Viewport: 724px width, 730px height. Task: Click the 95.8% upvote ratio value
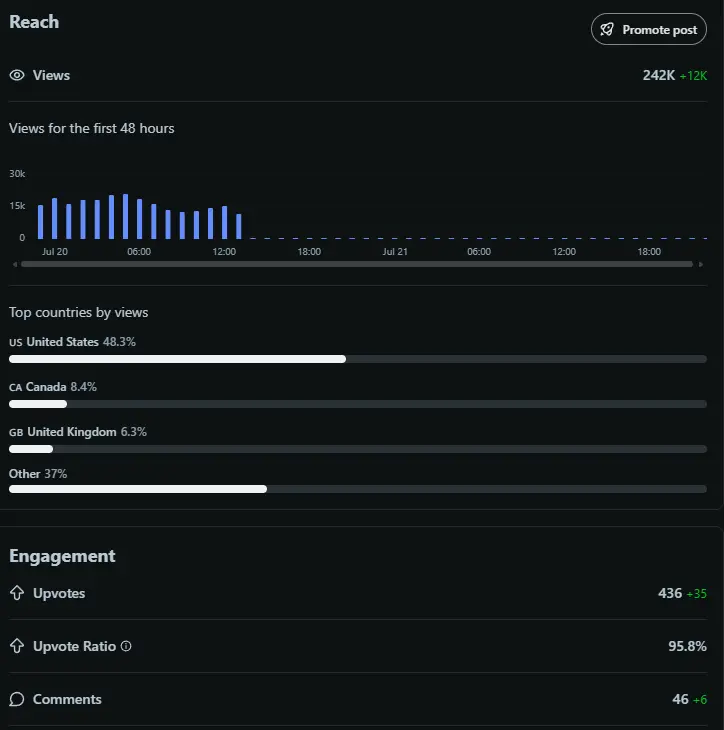687,646
